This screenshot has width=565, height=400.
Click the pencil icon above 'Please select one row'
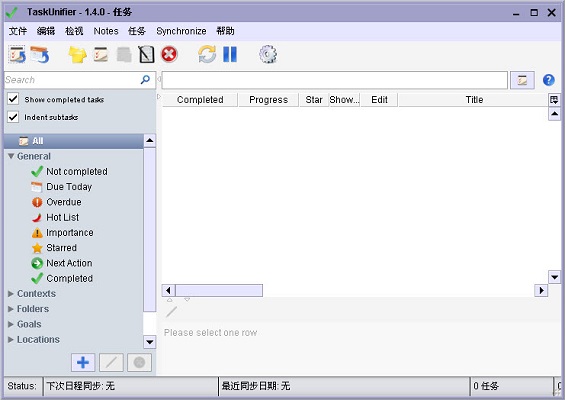[172, 312]
